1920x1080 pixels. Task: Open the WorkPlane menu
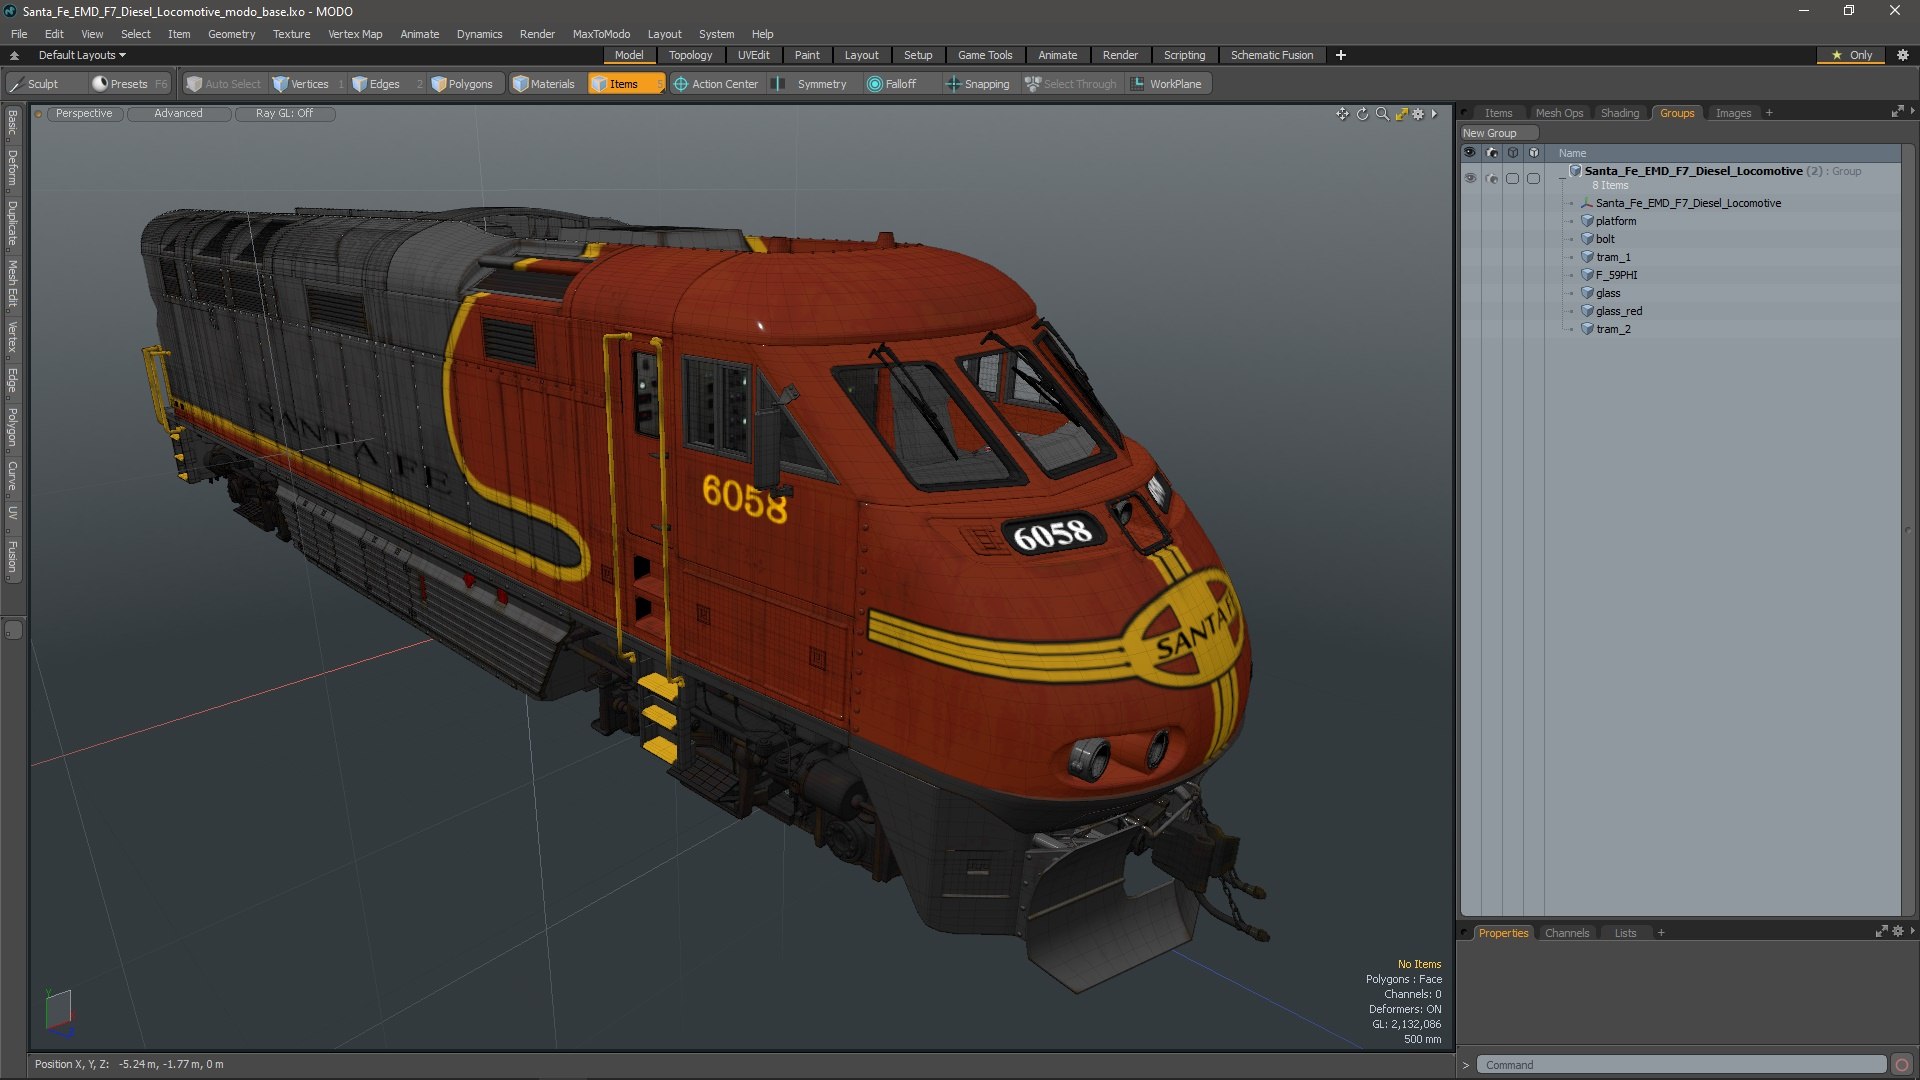[x=1167, y=84]
